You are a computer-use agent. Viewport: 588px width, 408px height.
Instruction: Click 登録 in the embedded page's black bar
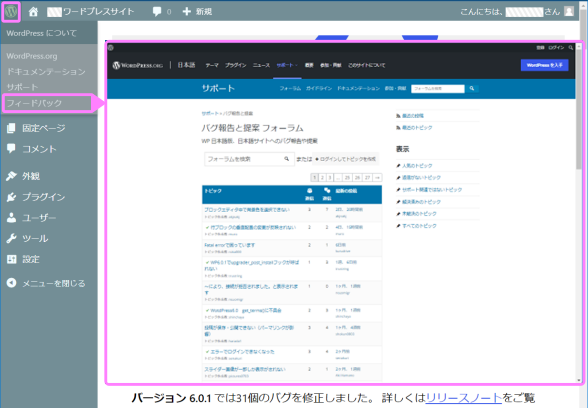[540, 48]
